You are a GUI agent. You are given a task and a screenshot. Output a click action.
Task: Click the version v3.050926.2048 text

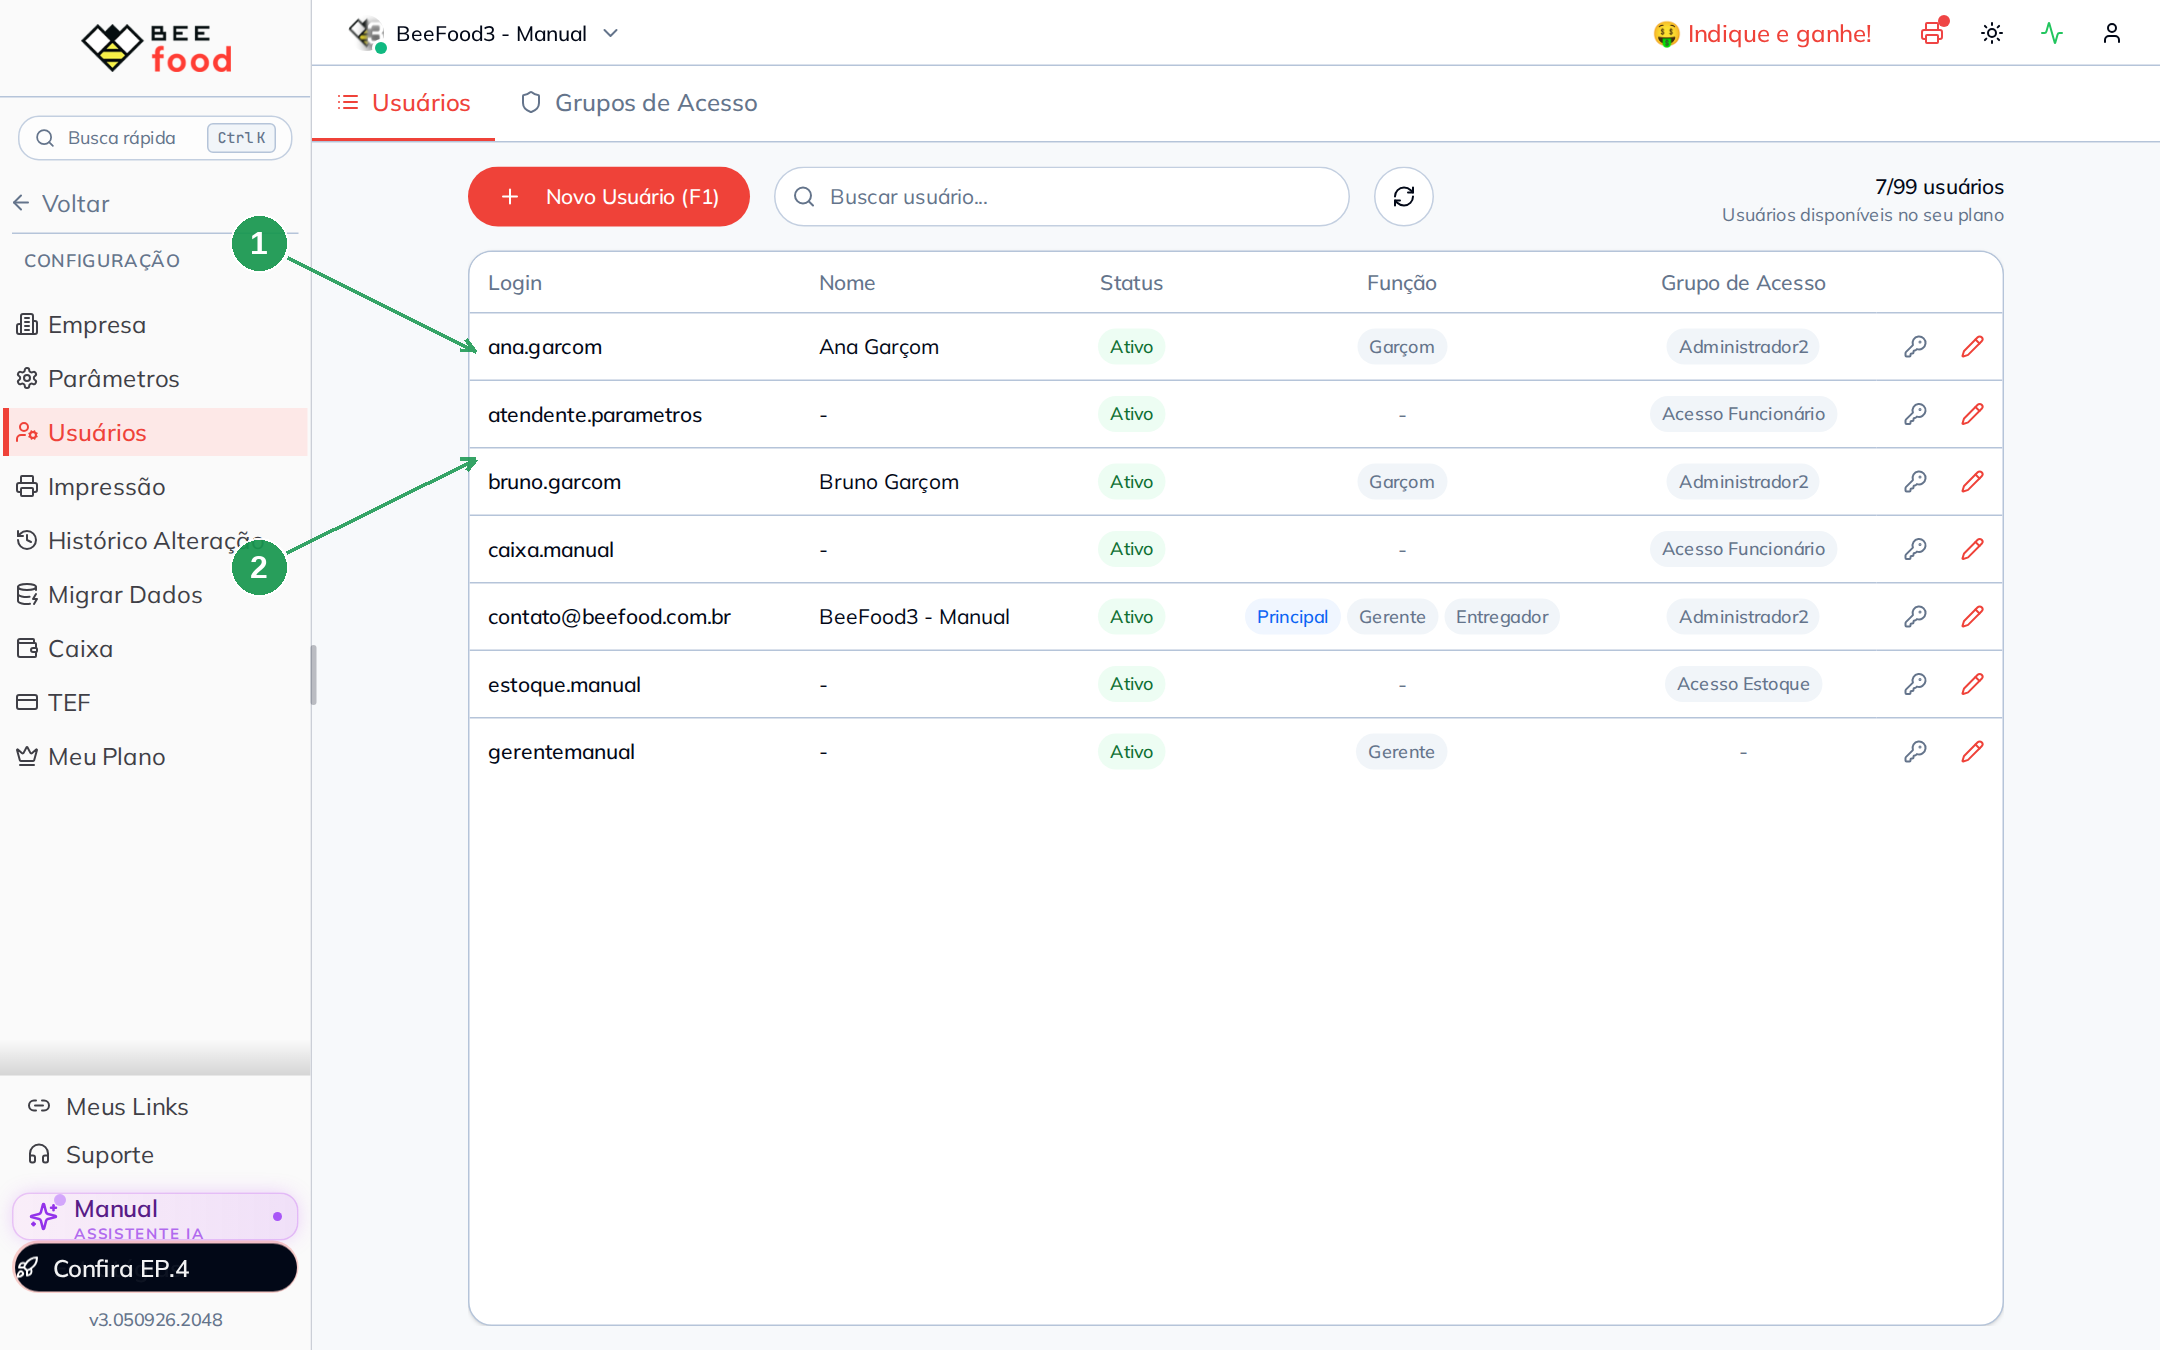155,1320
